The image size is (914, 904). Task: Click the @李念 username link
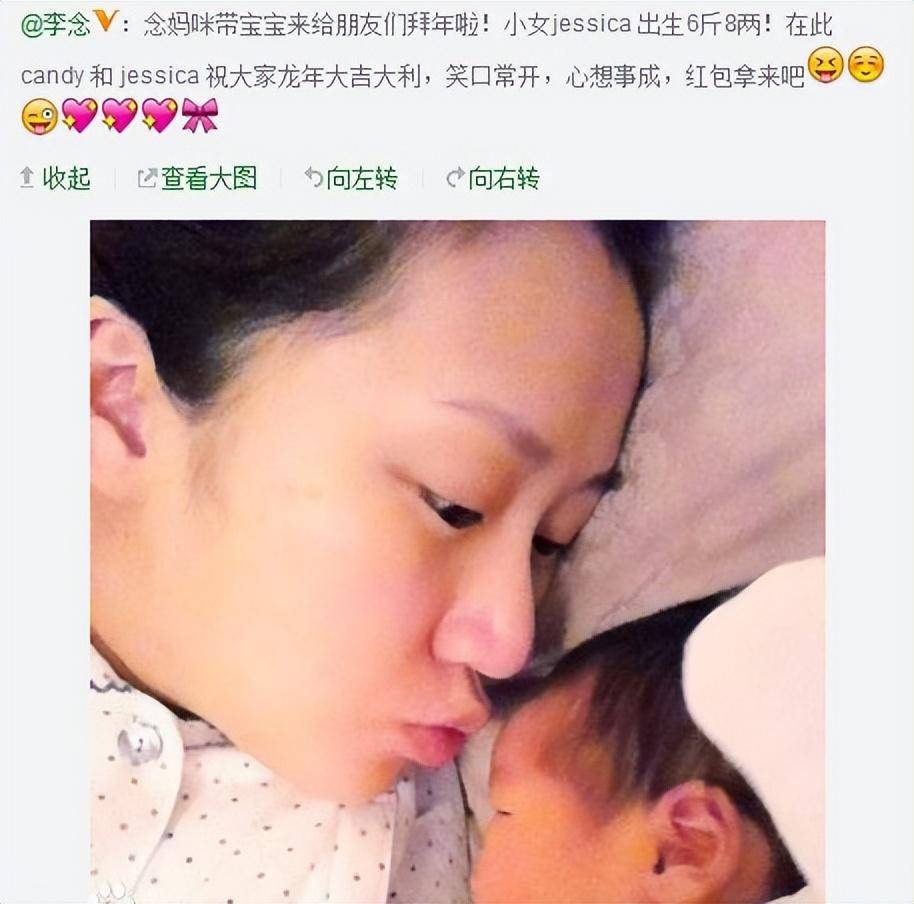(x=55, y=24)
